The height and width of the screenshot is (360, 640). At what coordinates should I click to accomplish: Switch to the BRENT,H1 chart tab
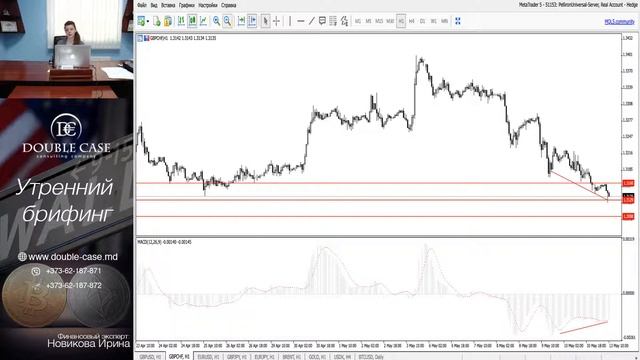pos(291,356)
